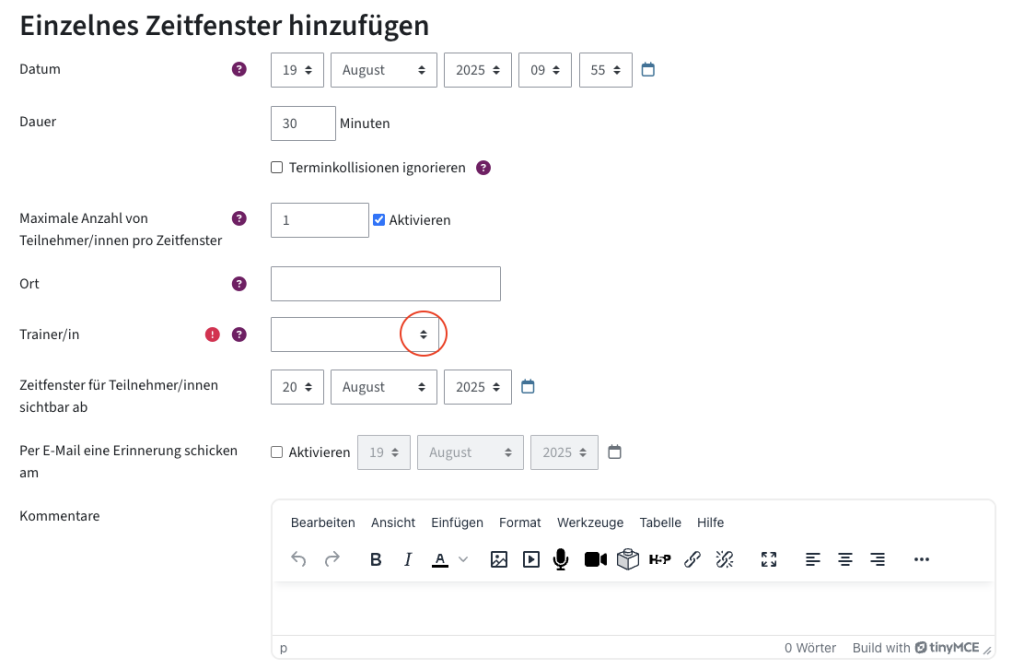Open help icon for Ort
Image resolution: width=1024 pixels, height=669 pixels.
click(x=239, y=284)
